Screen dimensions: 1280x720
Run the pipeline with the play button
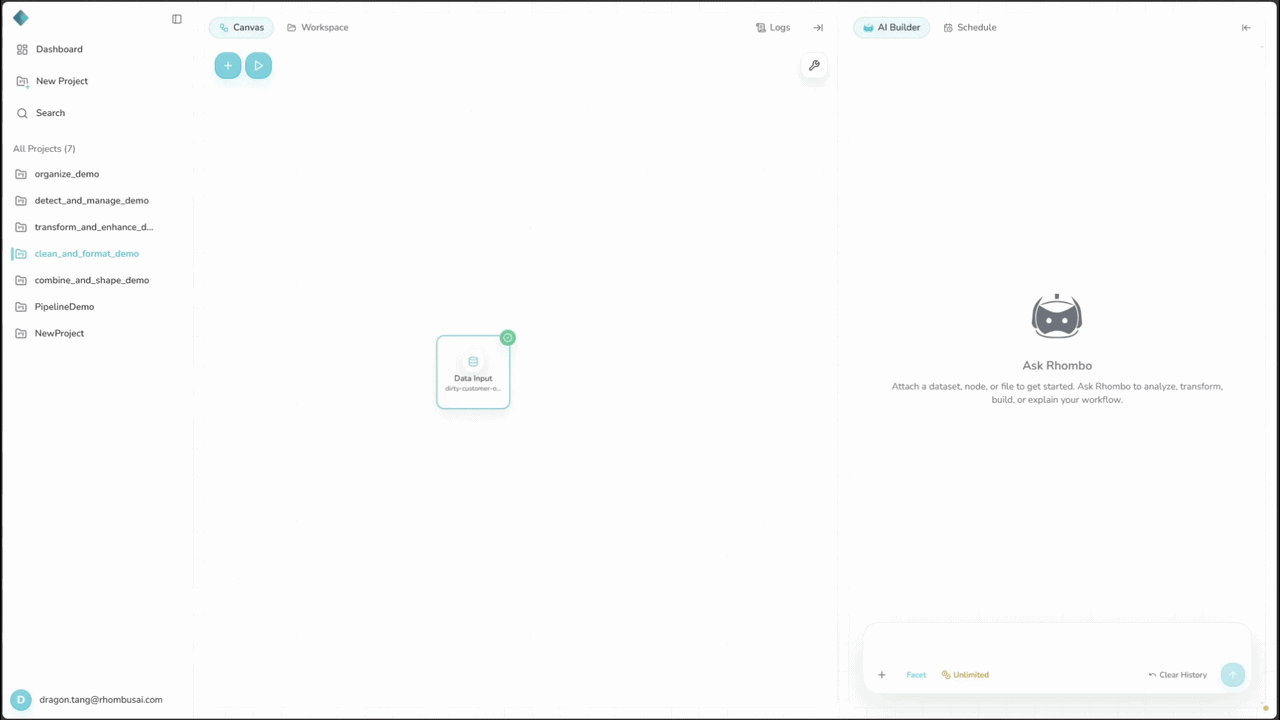258,66
